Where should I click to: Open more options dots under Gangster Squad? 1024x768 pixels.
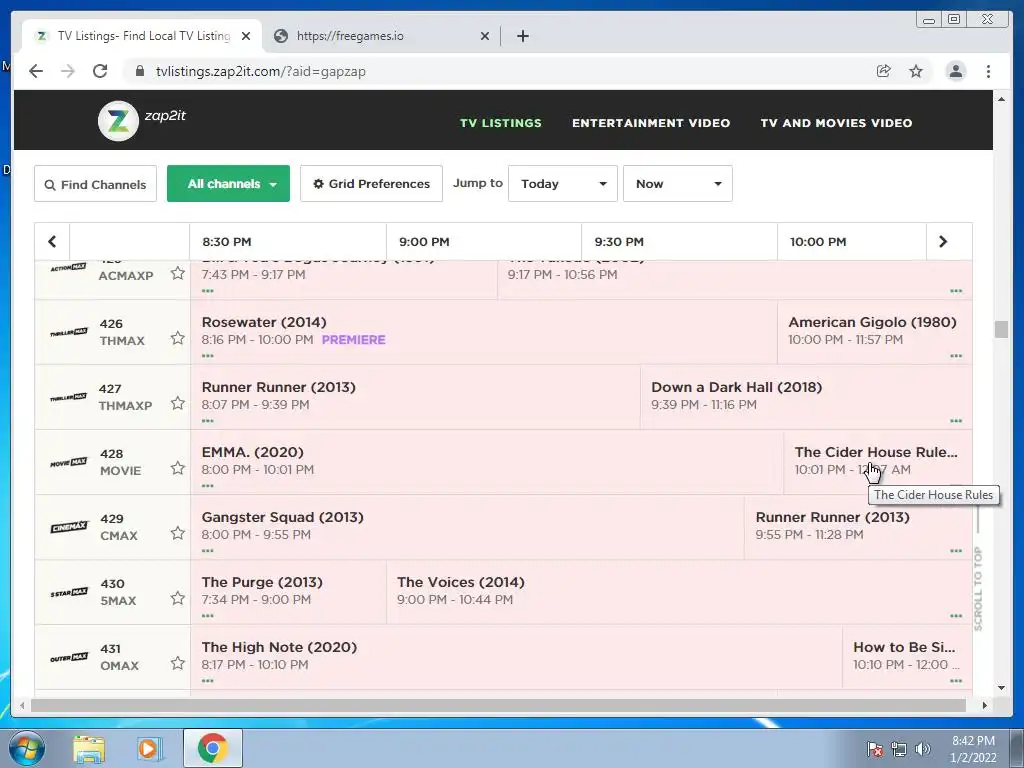(x=208, y=551)
